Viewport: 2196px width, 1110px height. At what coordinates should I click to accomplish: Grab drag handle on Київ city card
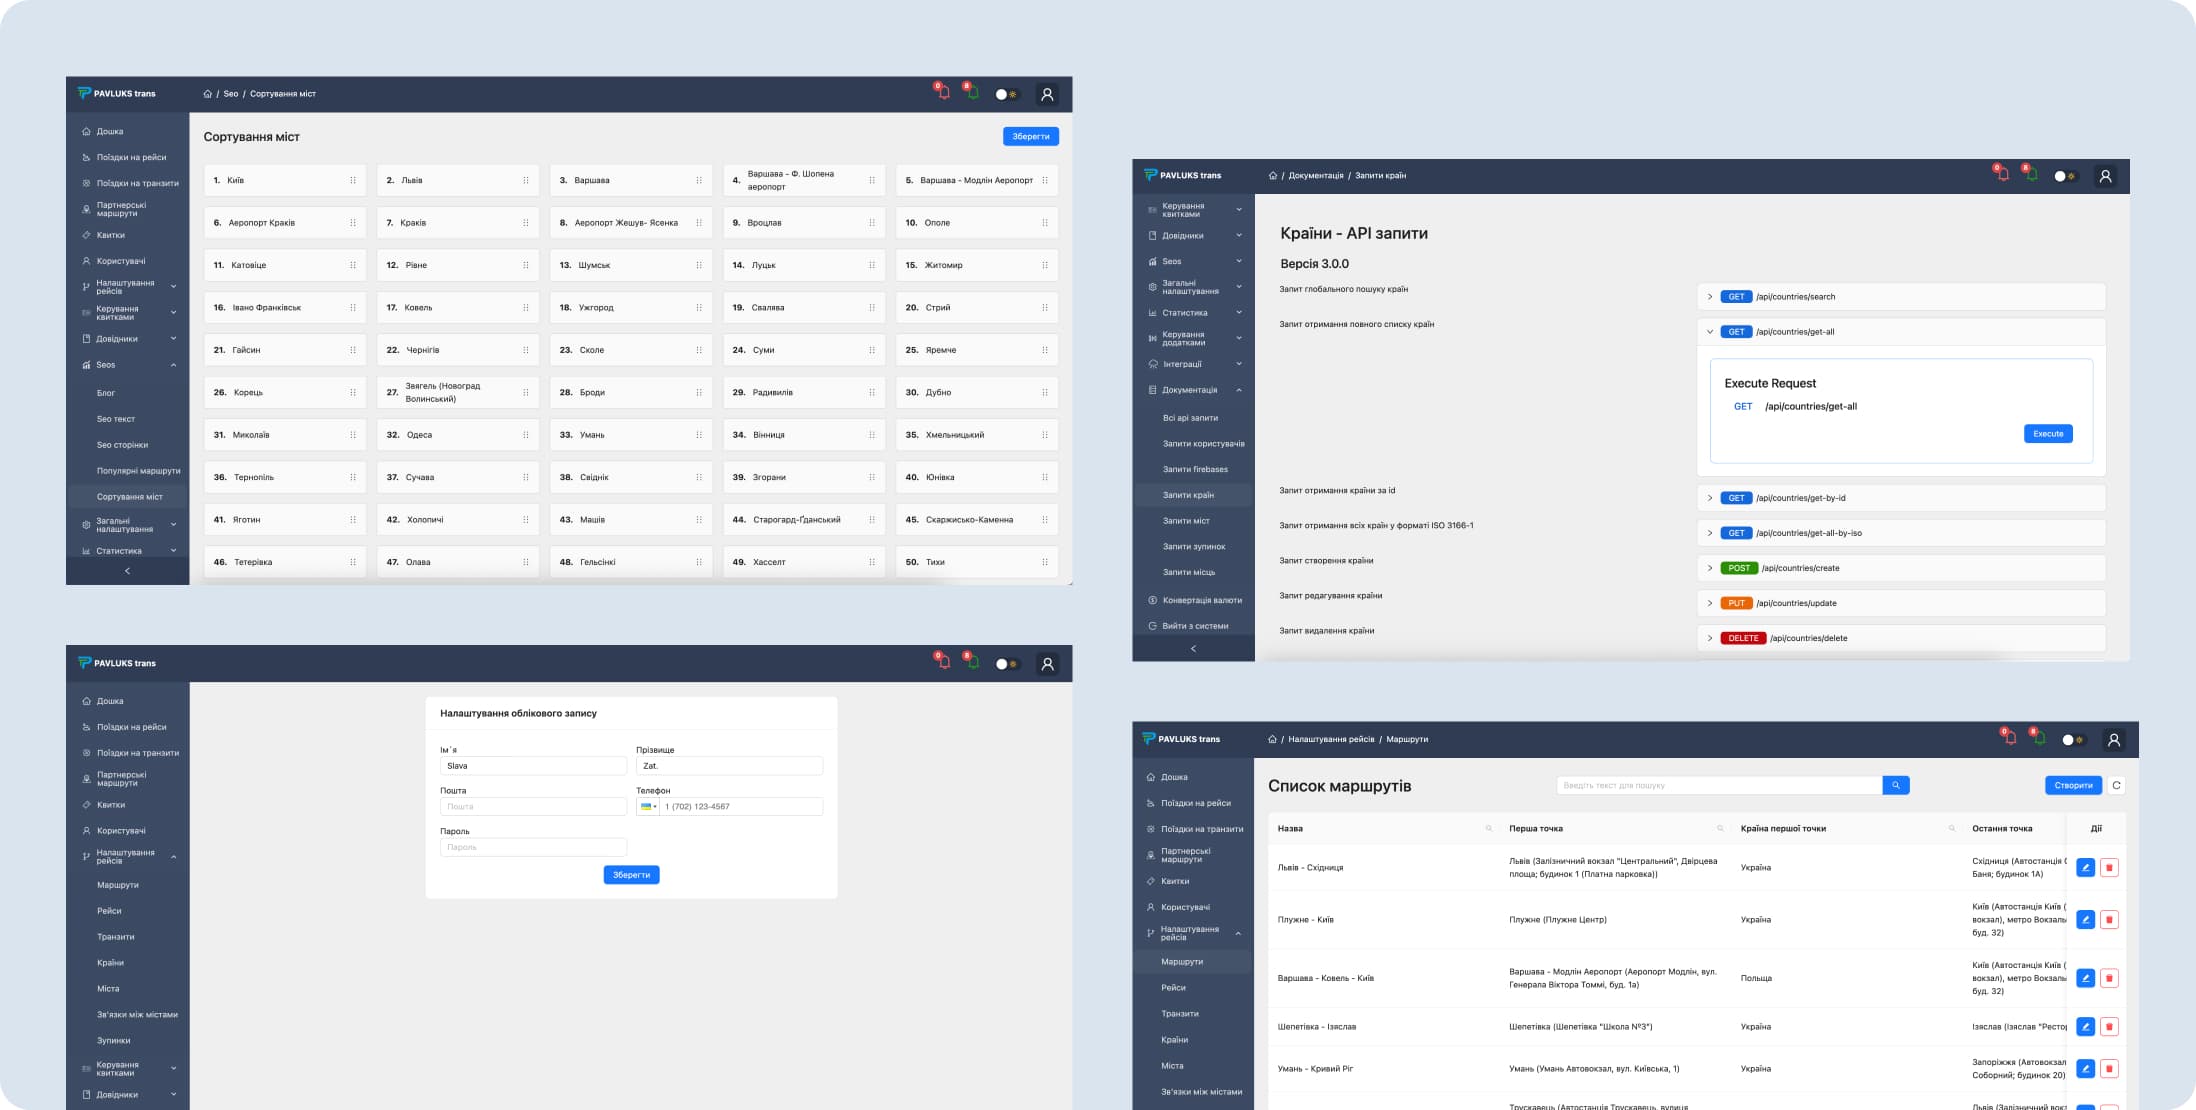pyautogui.click(x=353, y=181)
